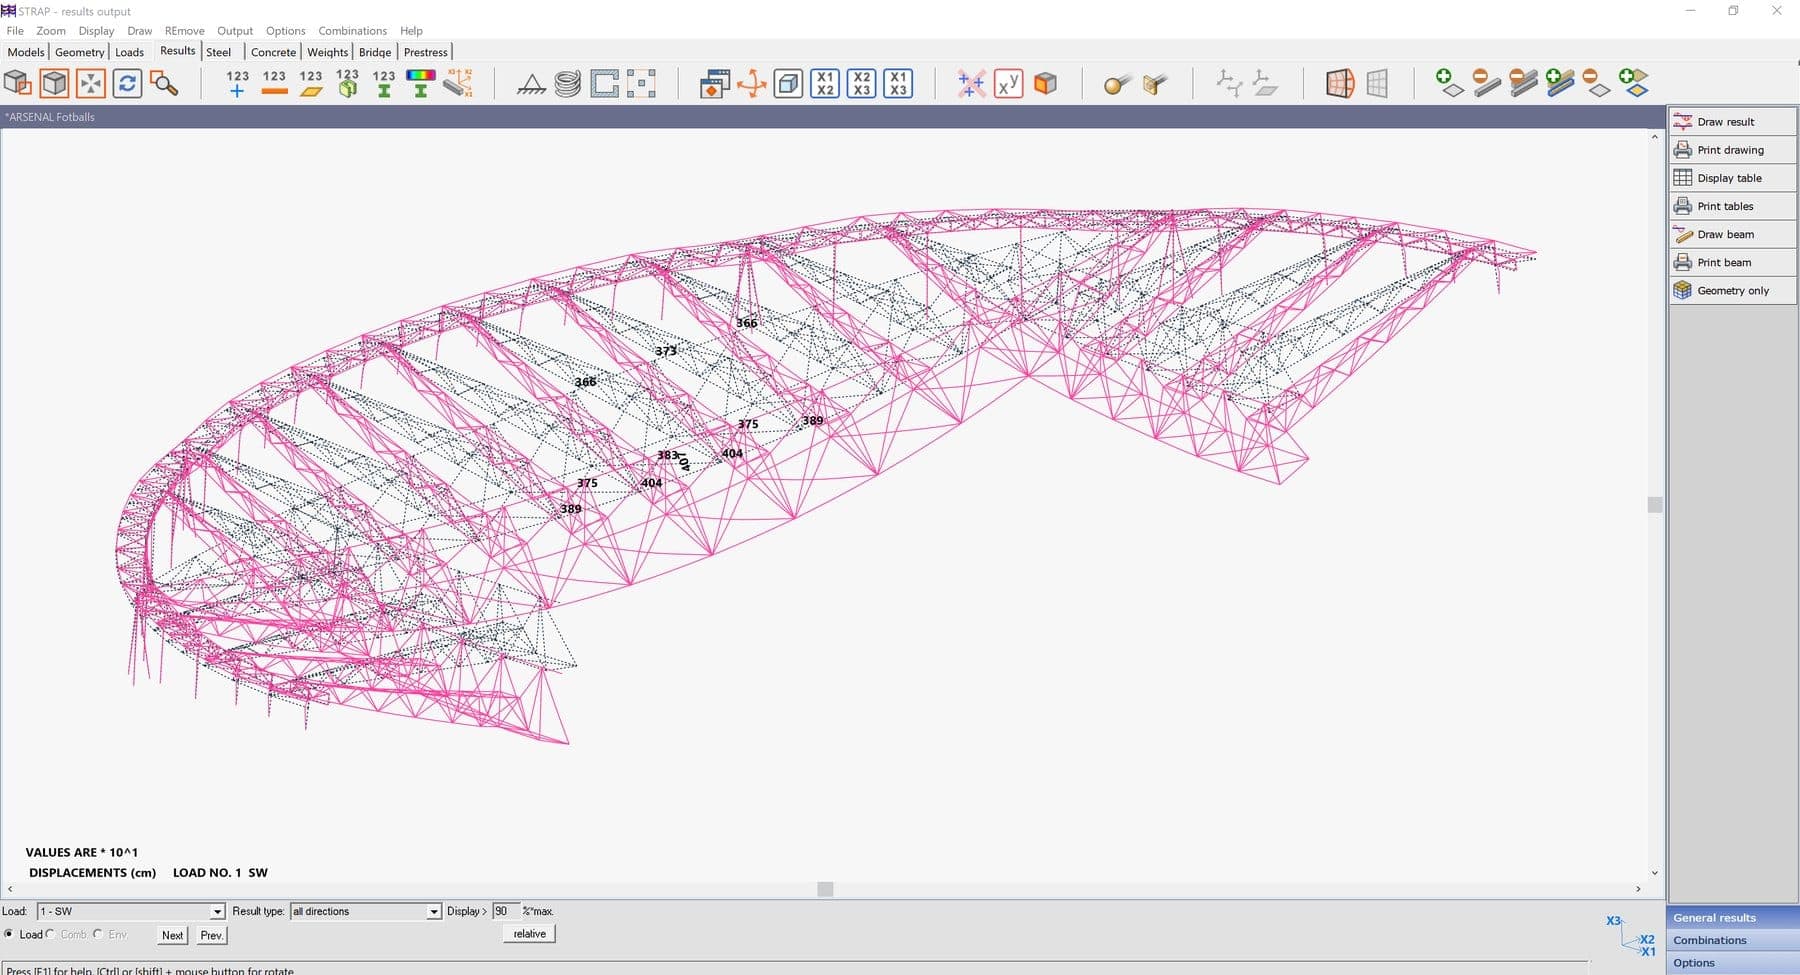Open the Combinations menu
The image size is (1800, 975).
click(x=352, y=31)
